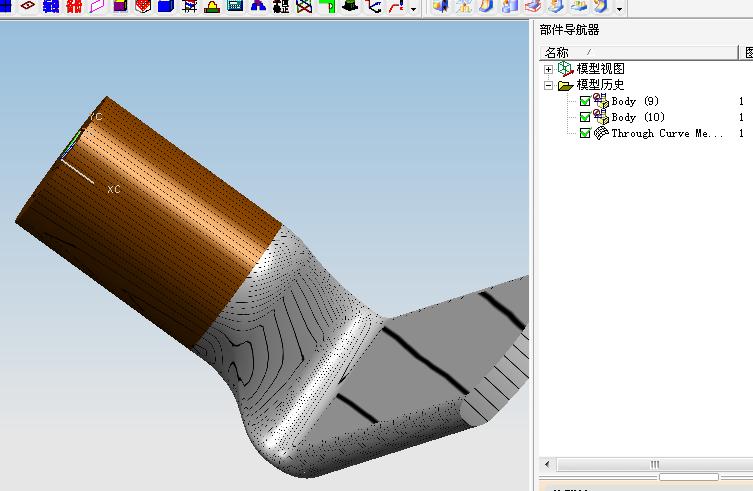The height and width of the screenshot is (491, 753).
Task: Click the third icon of the second toolbar
Action: point(486,6)
